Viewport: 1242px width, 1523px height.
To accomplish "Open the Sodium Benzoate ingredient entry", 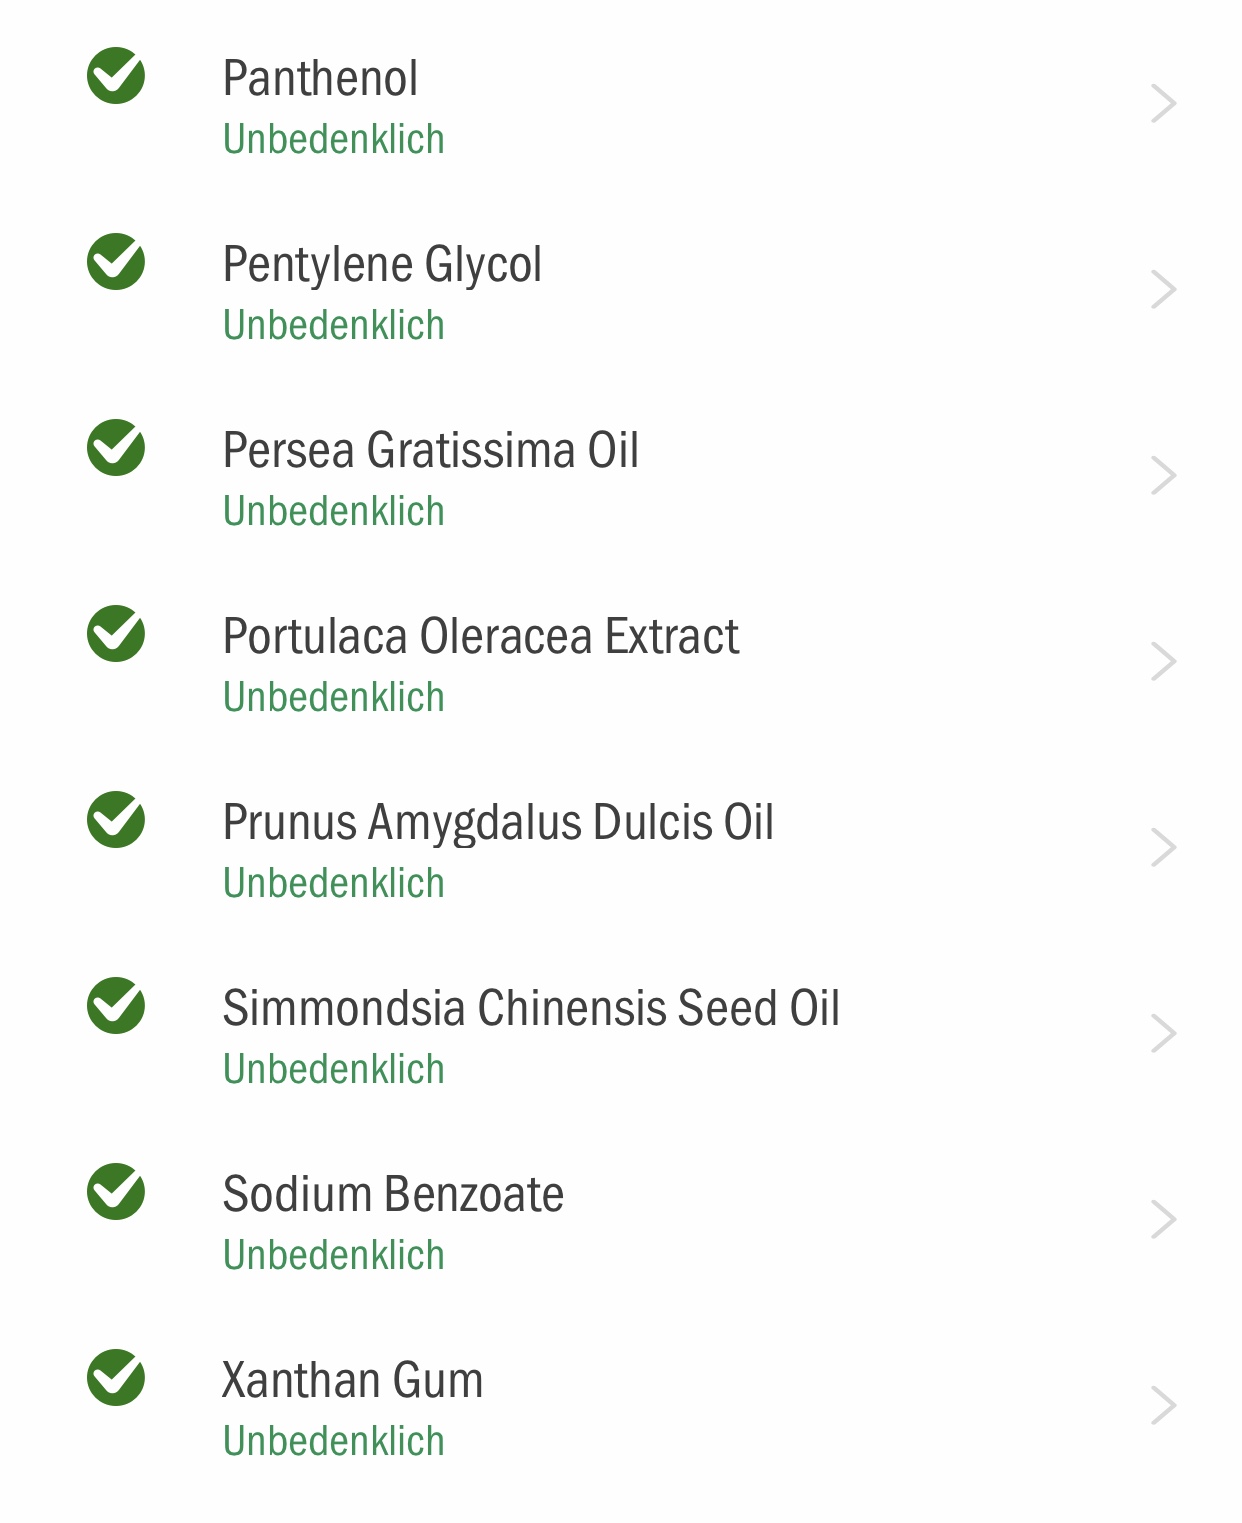I will tap(621, 1220).
